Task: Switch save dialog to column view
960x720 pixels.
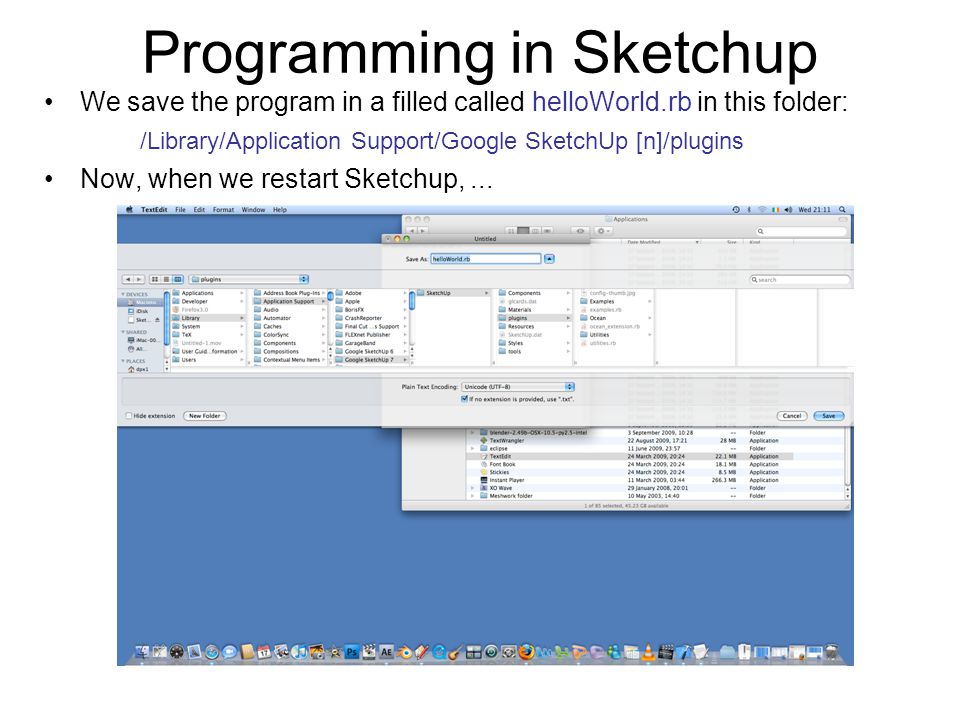Action: pos(178,279)
